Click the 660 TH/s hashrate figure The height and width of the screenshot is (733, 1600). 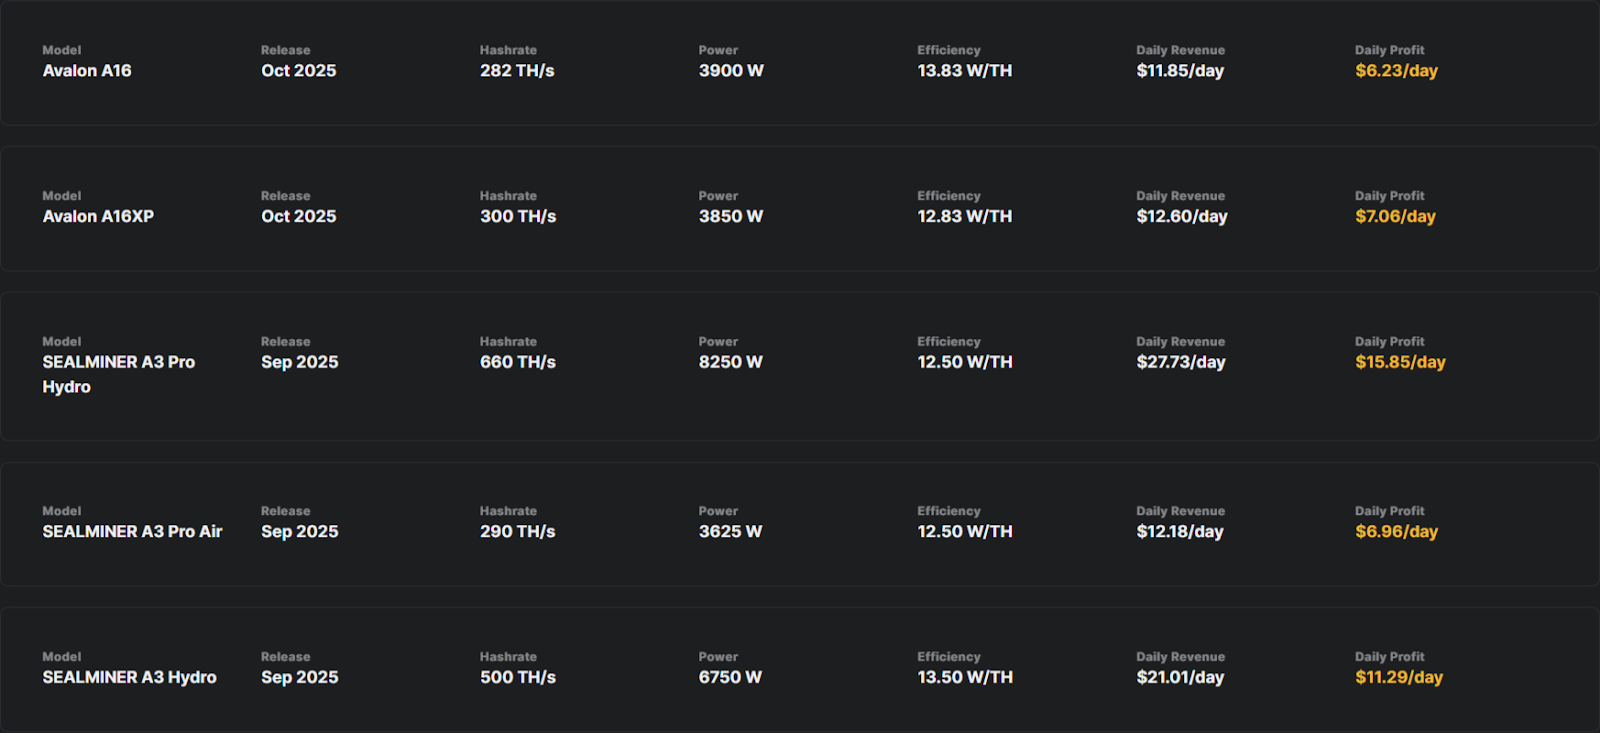pos(517,363)
